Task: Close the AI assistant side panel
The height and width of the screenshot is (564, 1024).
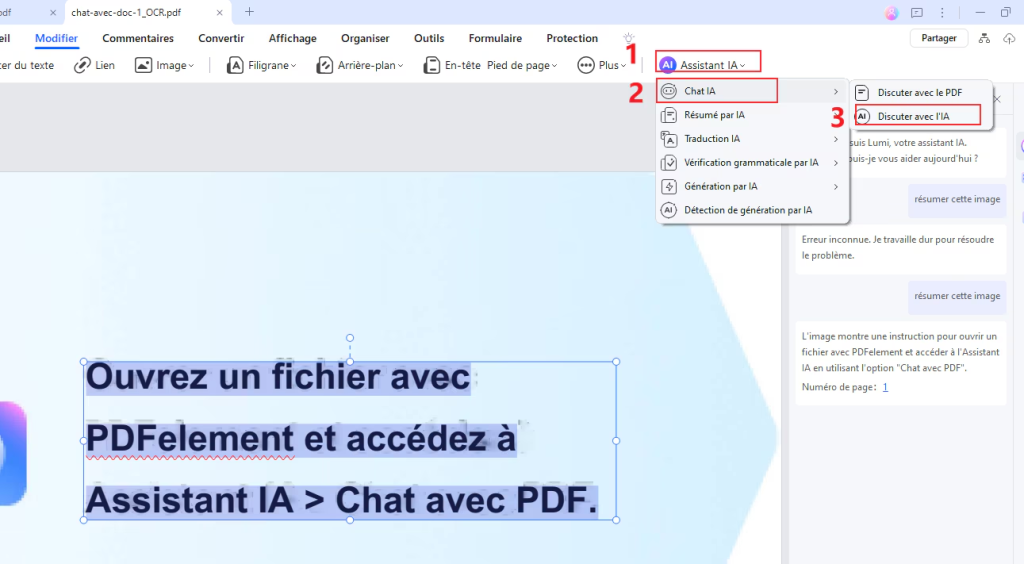Action: (997, 99)
